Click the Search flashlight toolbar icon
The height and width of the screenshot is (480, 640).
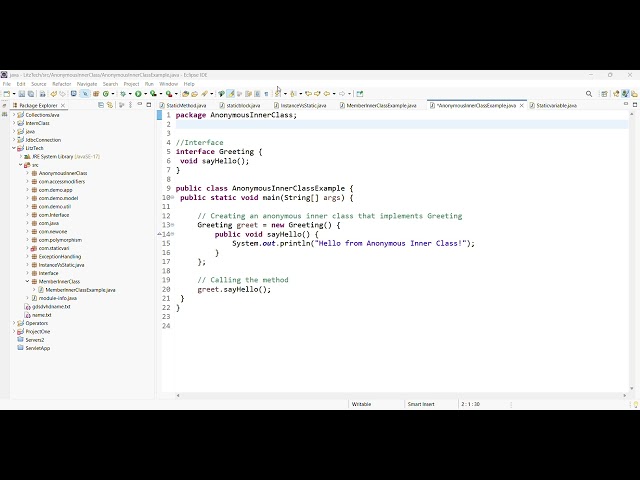click(x=204, y=94)
